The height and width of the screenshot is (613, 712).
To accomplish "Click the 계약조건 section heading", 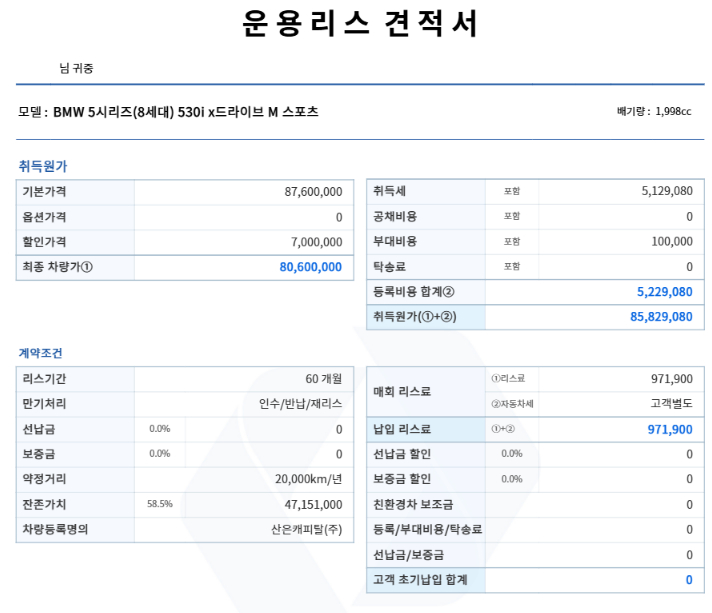I will pyautogui.click(x=42, y=353).
